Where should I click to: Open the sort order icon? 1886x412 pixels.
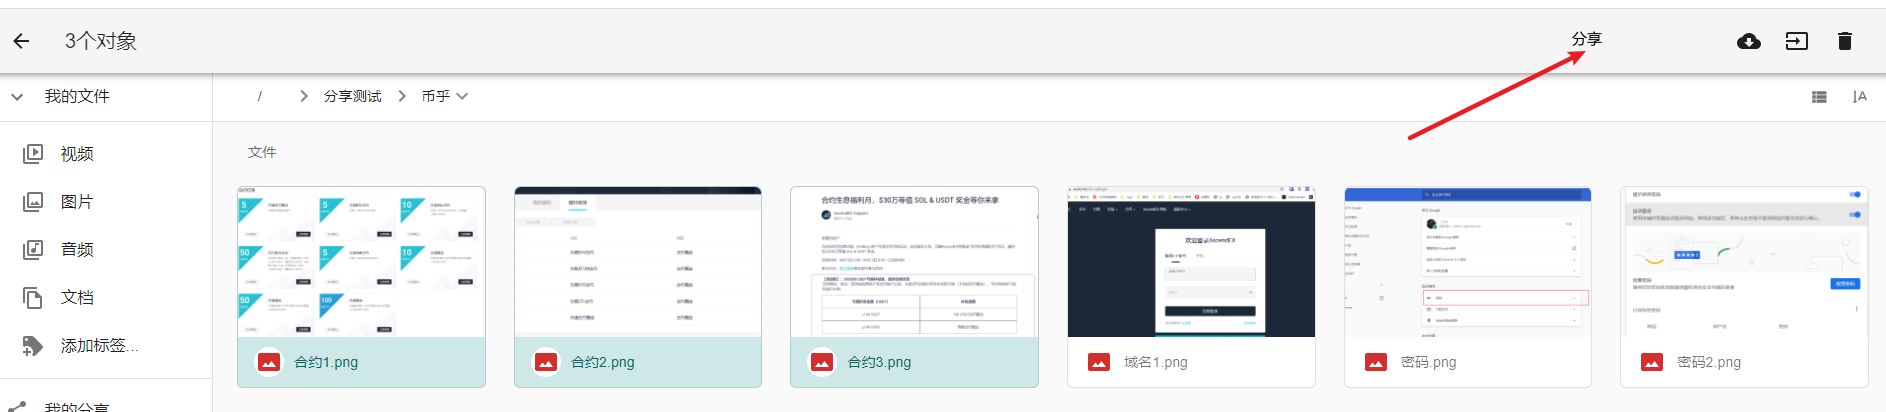coord(1859,97)
